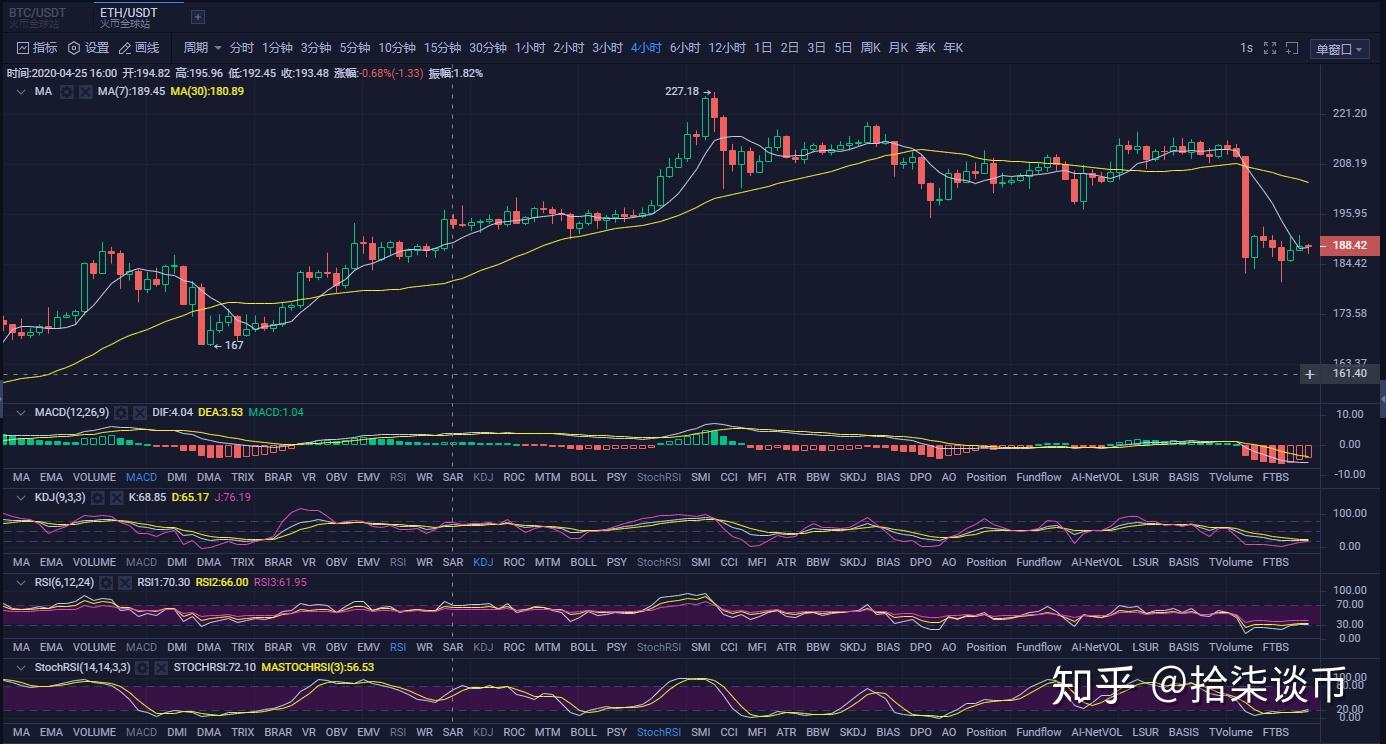Expand the 周期 period dropdown
This screenshot has width=1386, height=744.
click(x=202, y=48)
